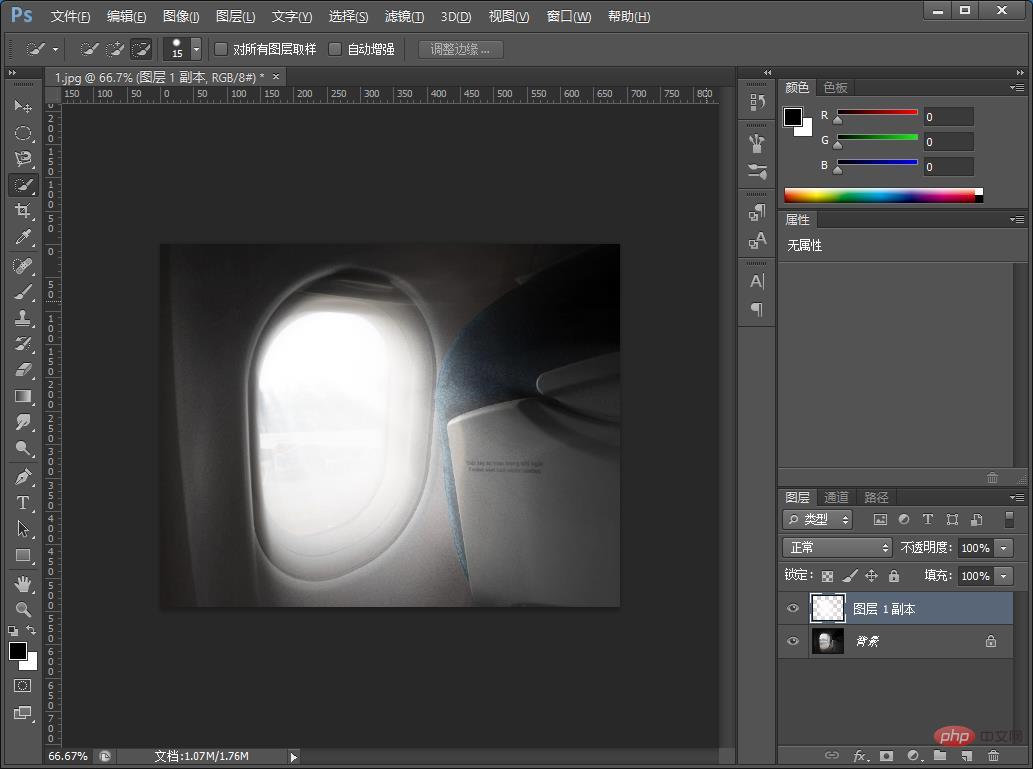This screenshot has width=1033, height=769.
Task: Switch to the 色板 tab
Action: tap(835, 87)
